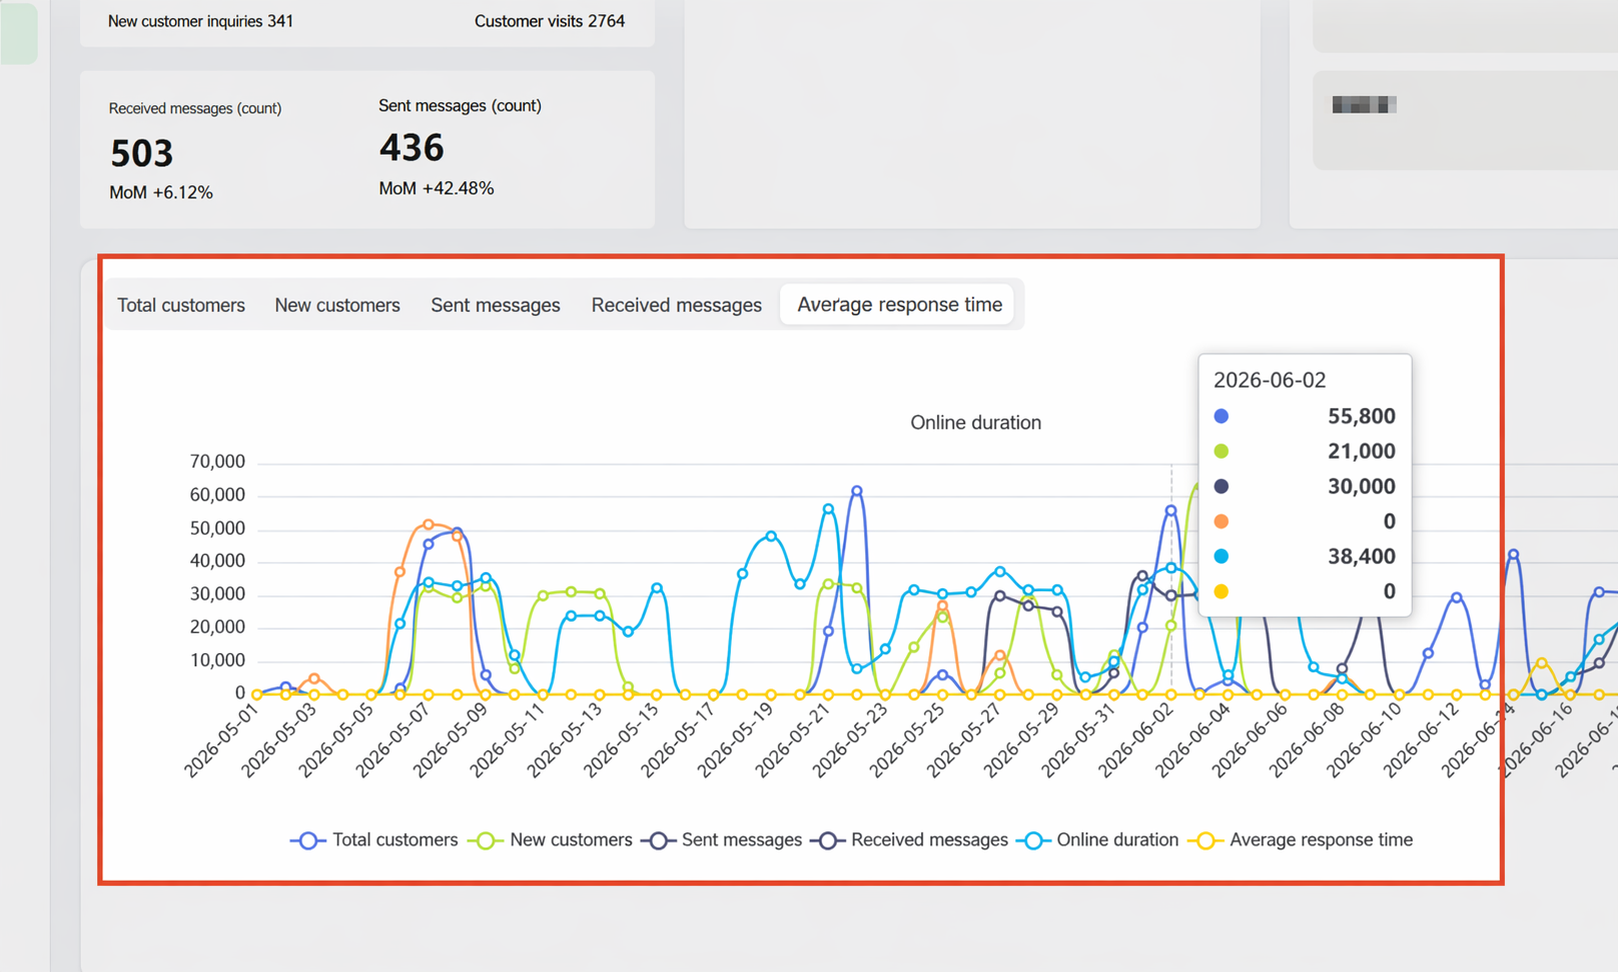
Task: Click the Received messages (count) label
Action: pos(195,108)
